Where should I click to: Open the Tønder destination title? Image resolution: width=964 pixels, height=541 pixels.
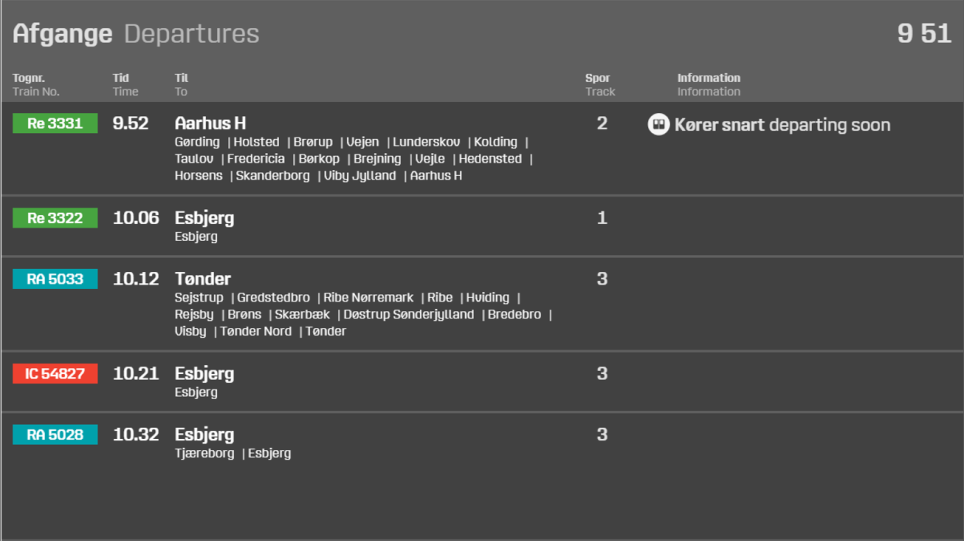click(203, 279)
